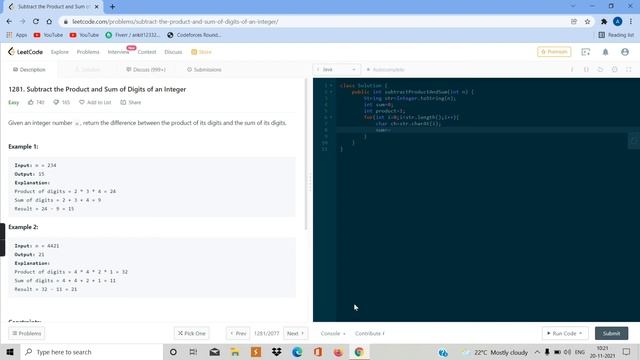Click the Windows taskbar search box
Screen dimensions: 640x360
tap(91, 352)
